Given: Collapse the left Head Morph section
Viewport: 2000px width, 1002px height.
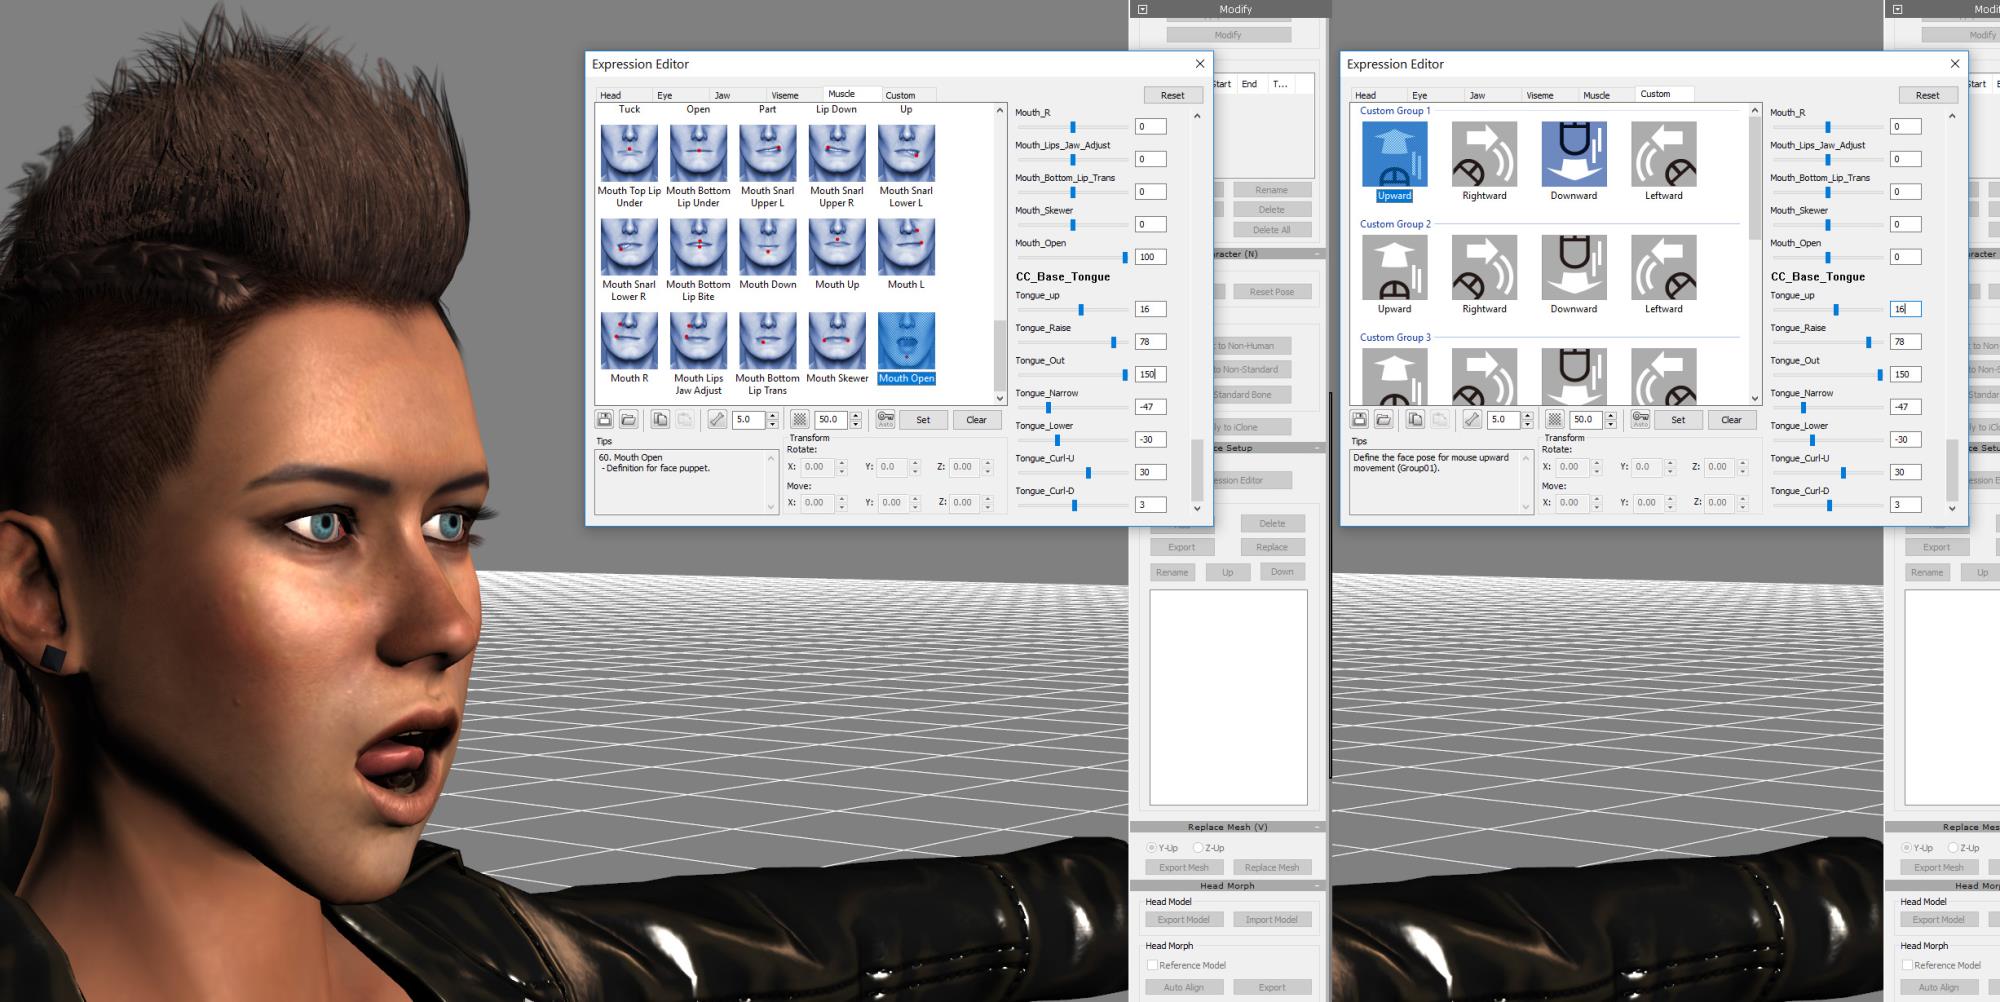Looking at the screenshot, I should tap(1318, 886).
